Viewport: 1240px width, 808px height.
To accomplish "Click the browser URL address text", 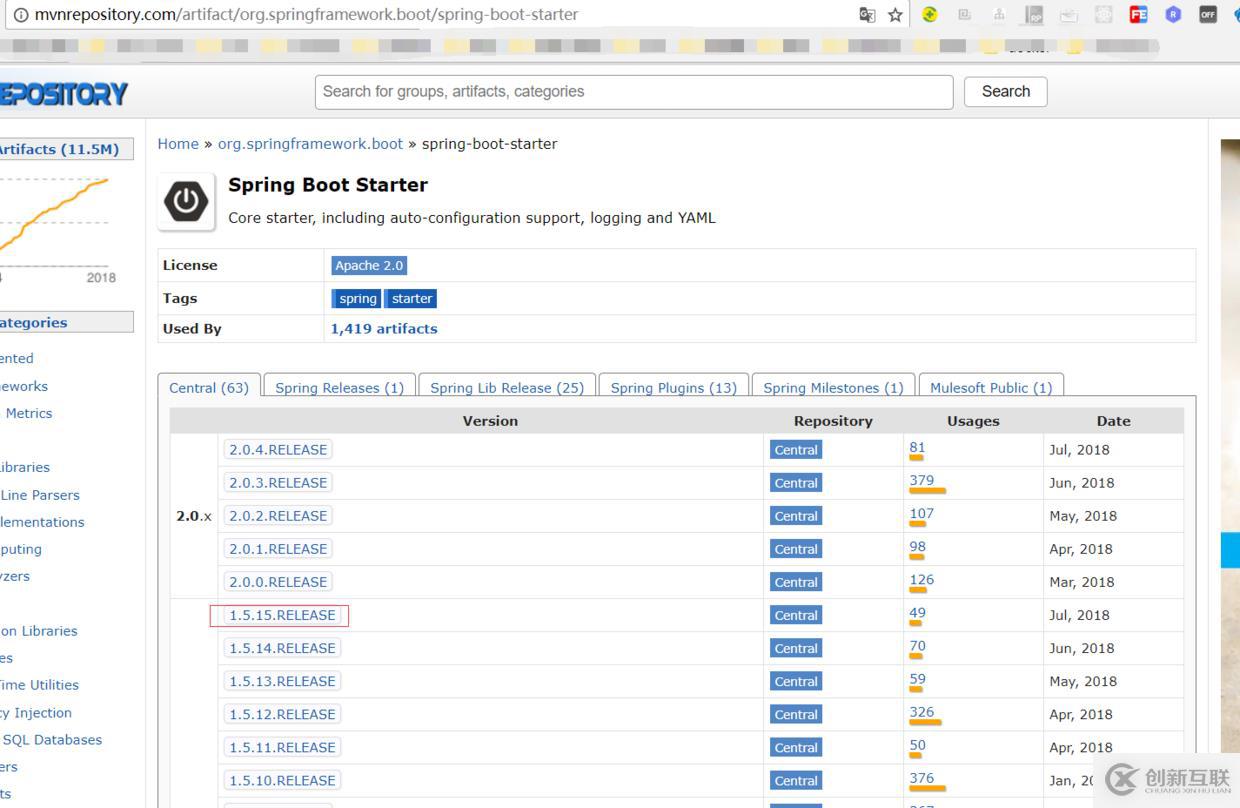I will pyautogui.click(x=306, y=14).
